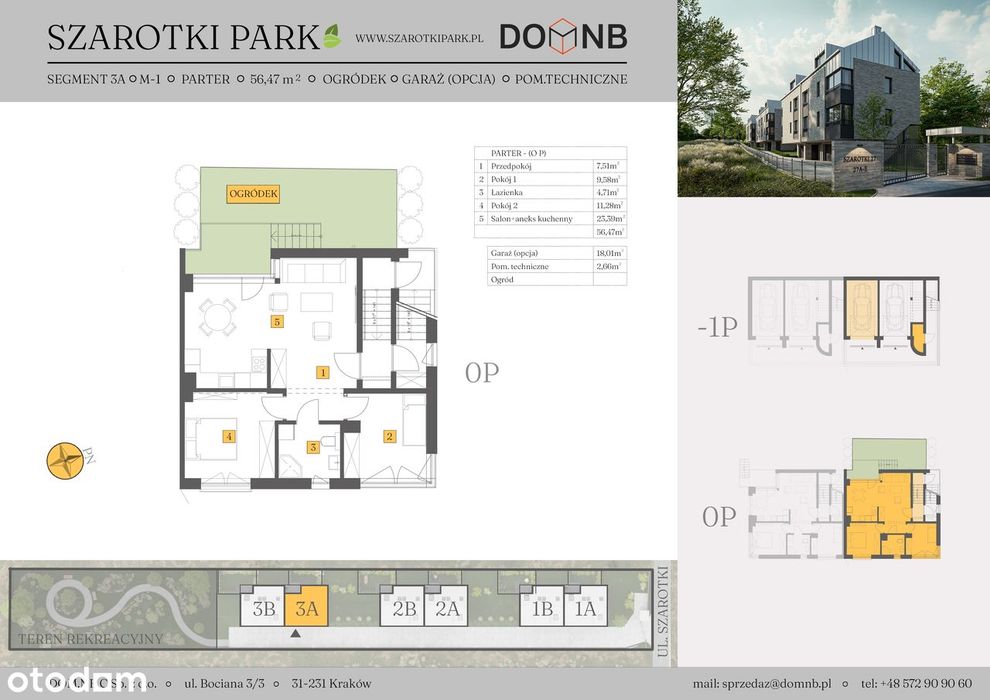Select room marker 5 in the living room
This screenshot has width=990, height=700.
[x=277, y=321]
